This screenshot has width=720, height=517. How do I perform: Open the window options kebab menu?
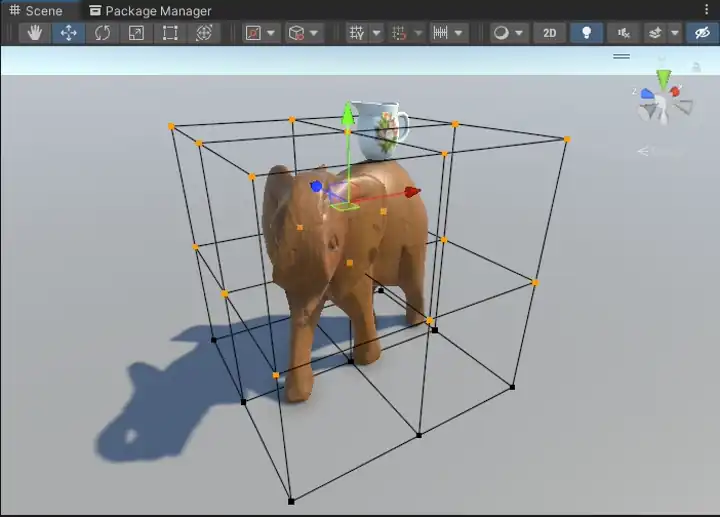pos(708,10)
